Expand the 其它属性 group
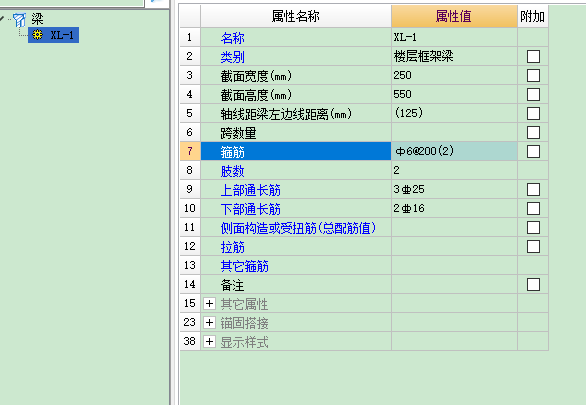Image resolution: width=586 pixels, height=405 pixels. click(209, 303)
